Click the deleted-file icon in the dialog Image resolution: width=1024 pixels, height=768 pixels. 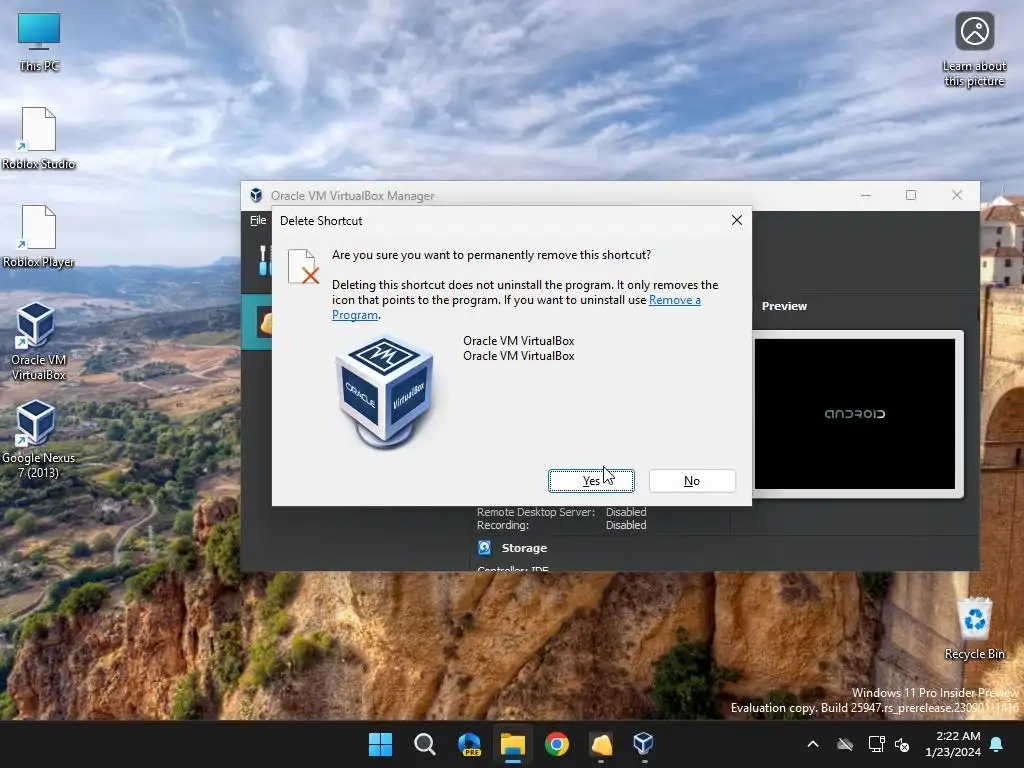[303, 266]
